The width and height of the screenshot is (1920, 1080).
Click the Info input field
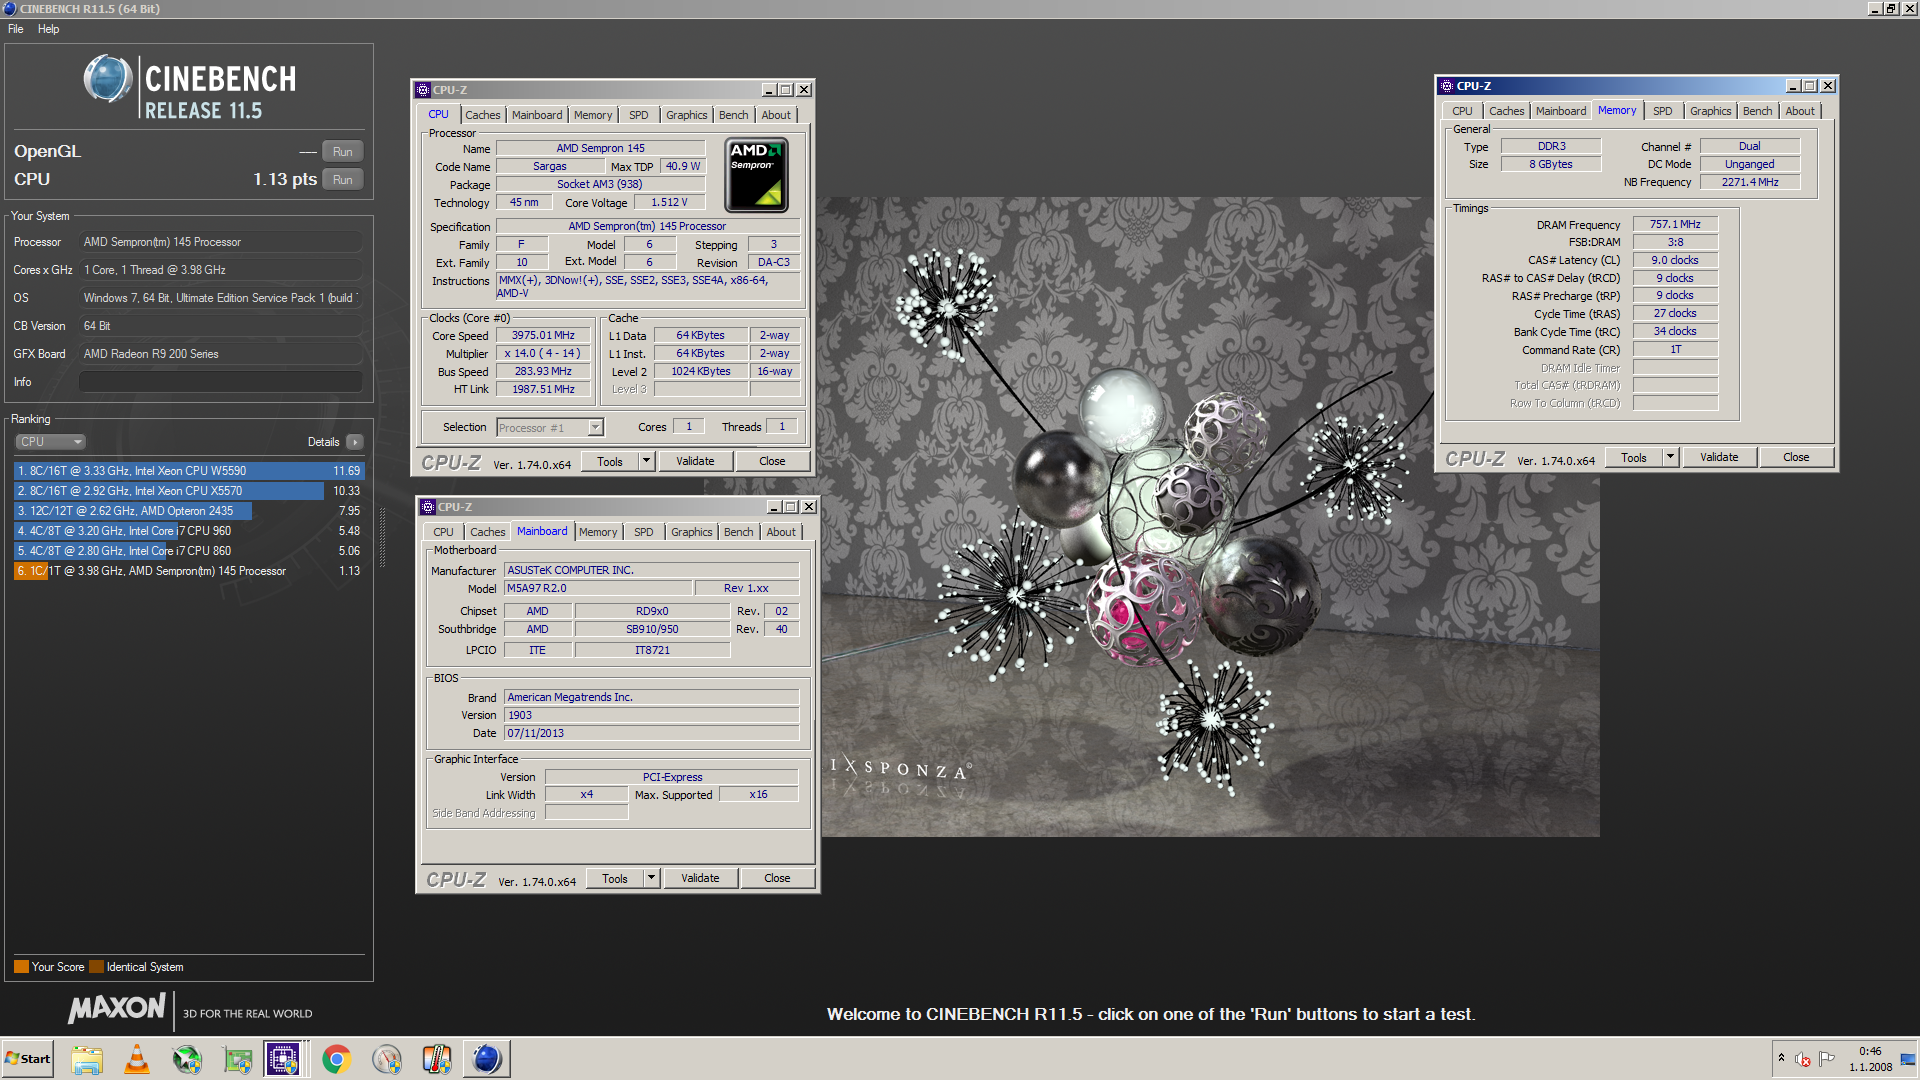coord(221,382)
